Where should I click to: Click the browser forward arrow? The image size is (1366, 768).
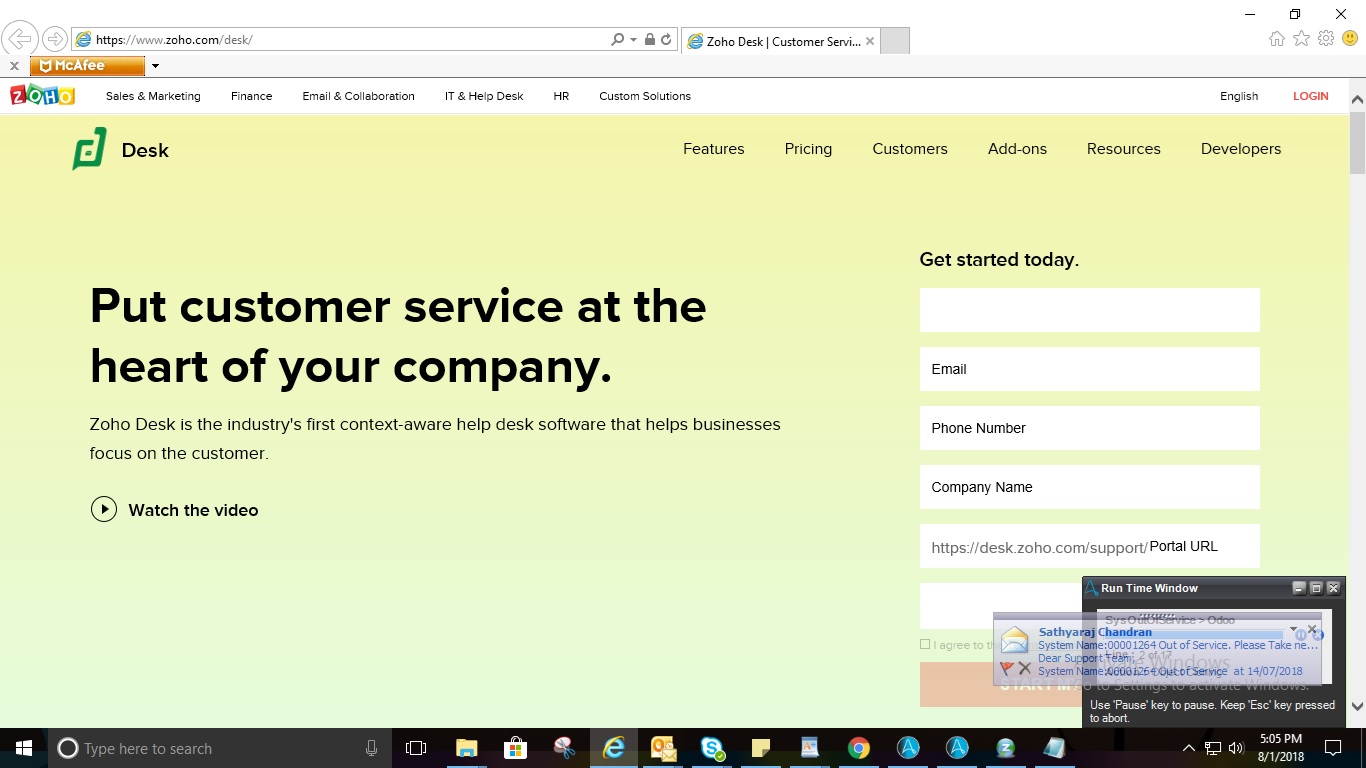pyautogui.click(x=54, y=39)
